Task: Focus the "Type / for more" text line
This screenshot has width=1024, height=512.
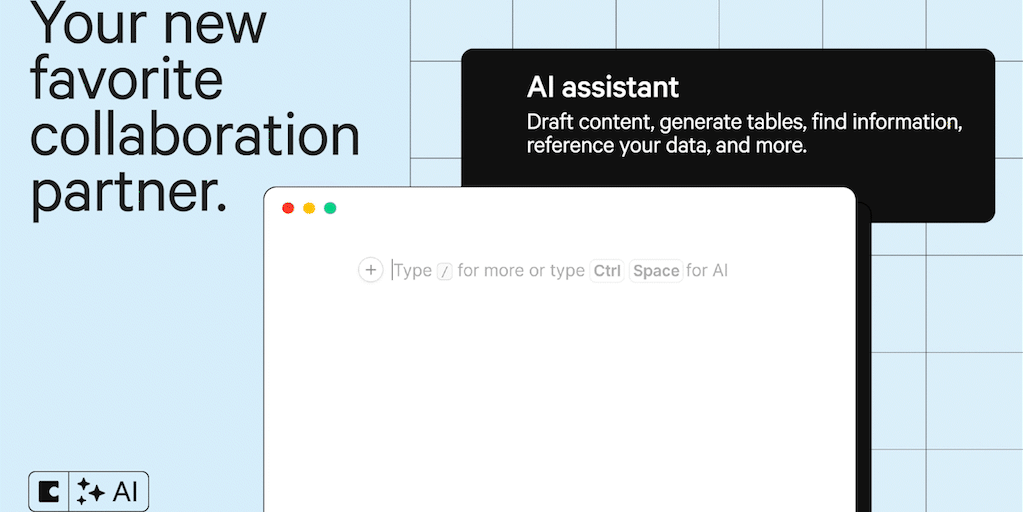Action: click(x=560, y=271)
